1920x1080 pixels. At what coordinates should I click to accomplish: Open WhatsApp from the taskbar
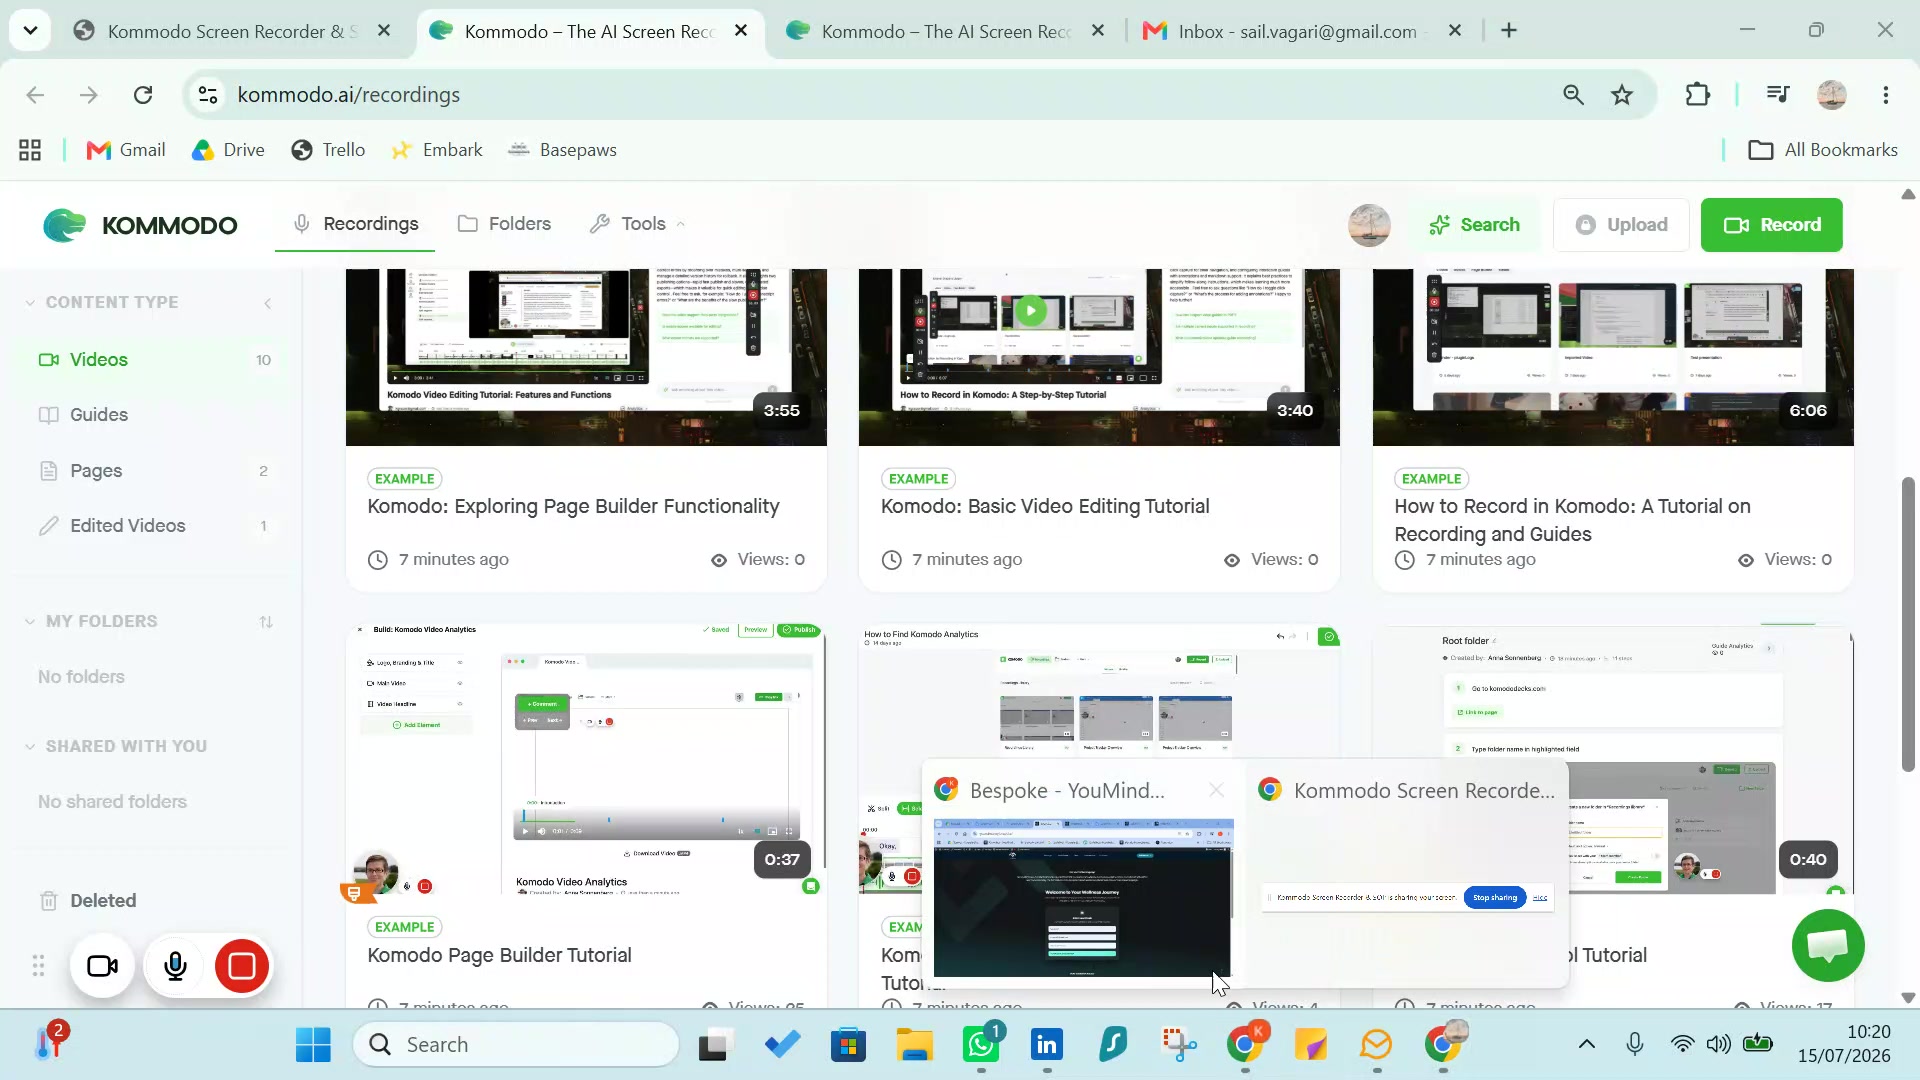click(x=981, y=1045)
